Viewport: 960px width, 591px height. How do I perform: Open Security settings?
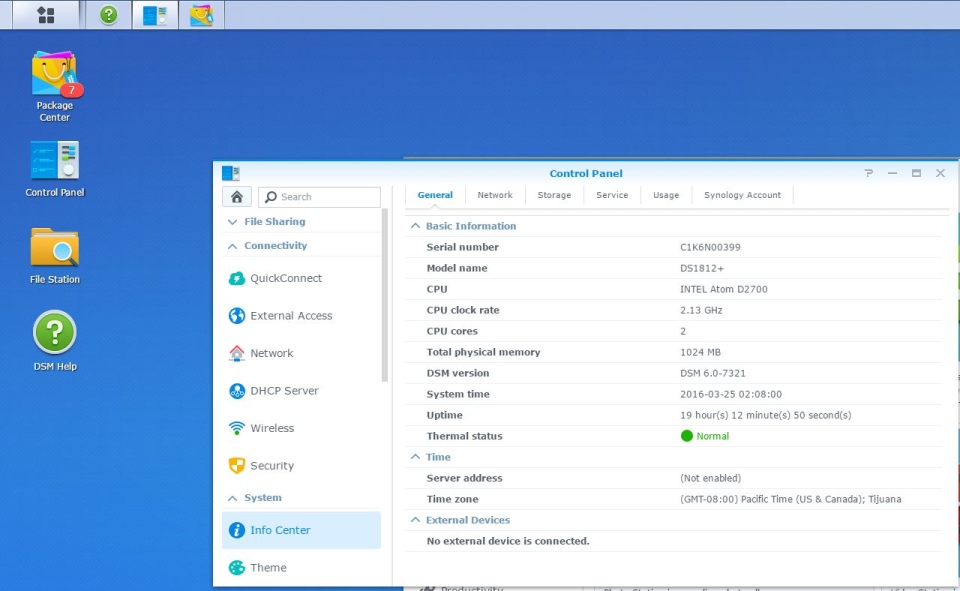(x=301, y=465)
